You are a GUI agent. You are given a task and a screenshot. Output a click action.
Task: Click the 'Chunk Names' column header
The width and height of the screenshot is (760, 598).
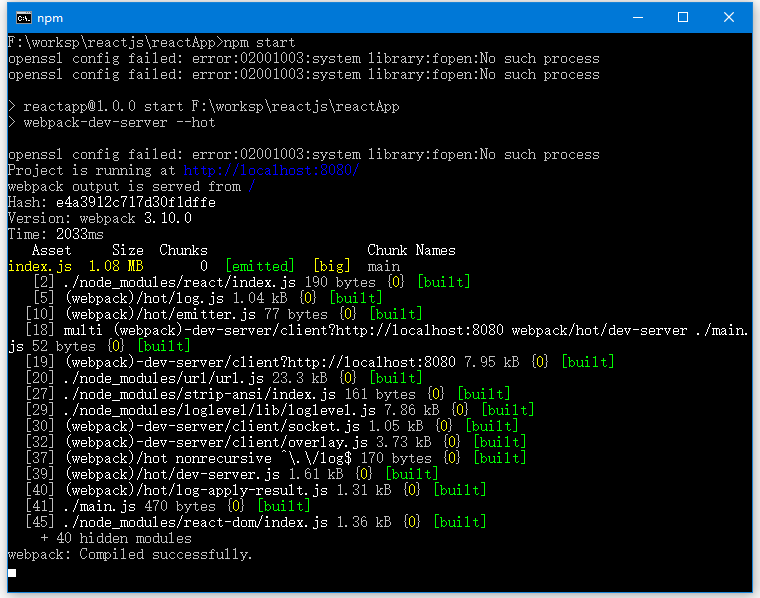pyautogui.click(x=411, y=250)
